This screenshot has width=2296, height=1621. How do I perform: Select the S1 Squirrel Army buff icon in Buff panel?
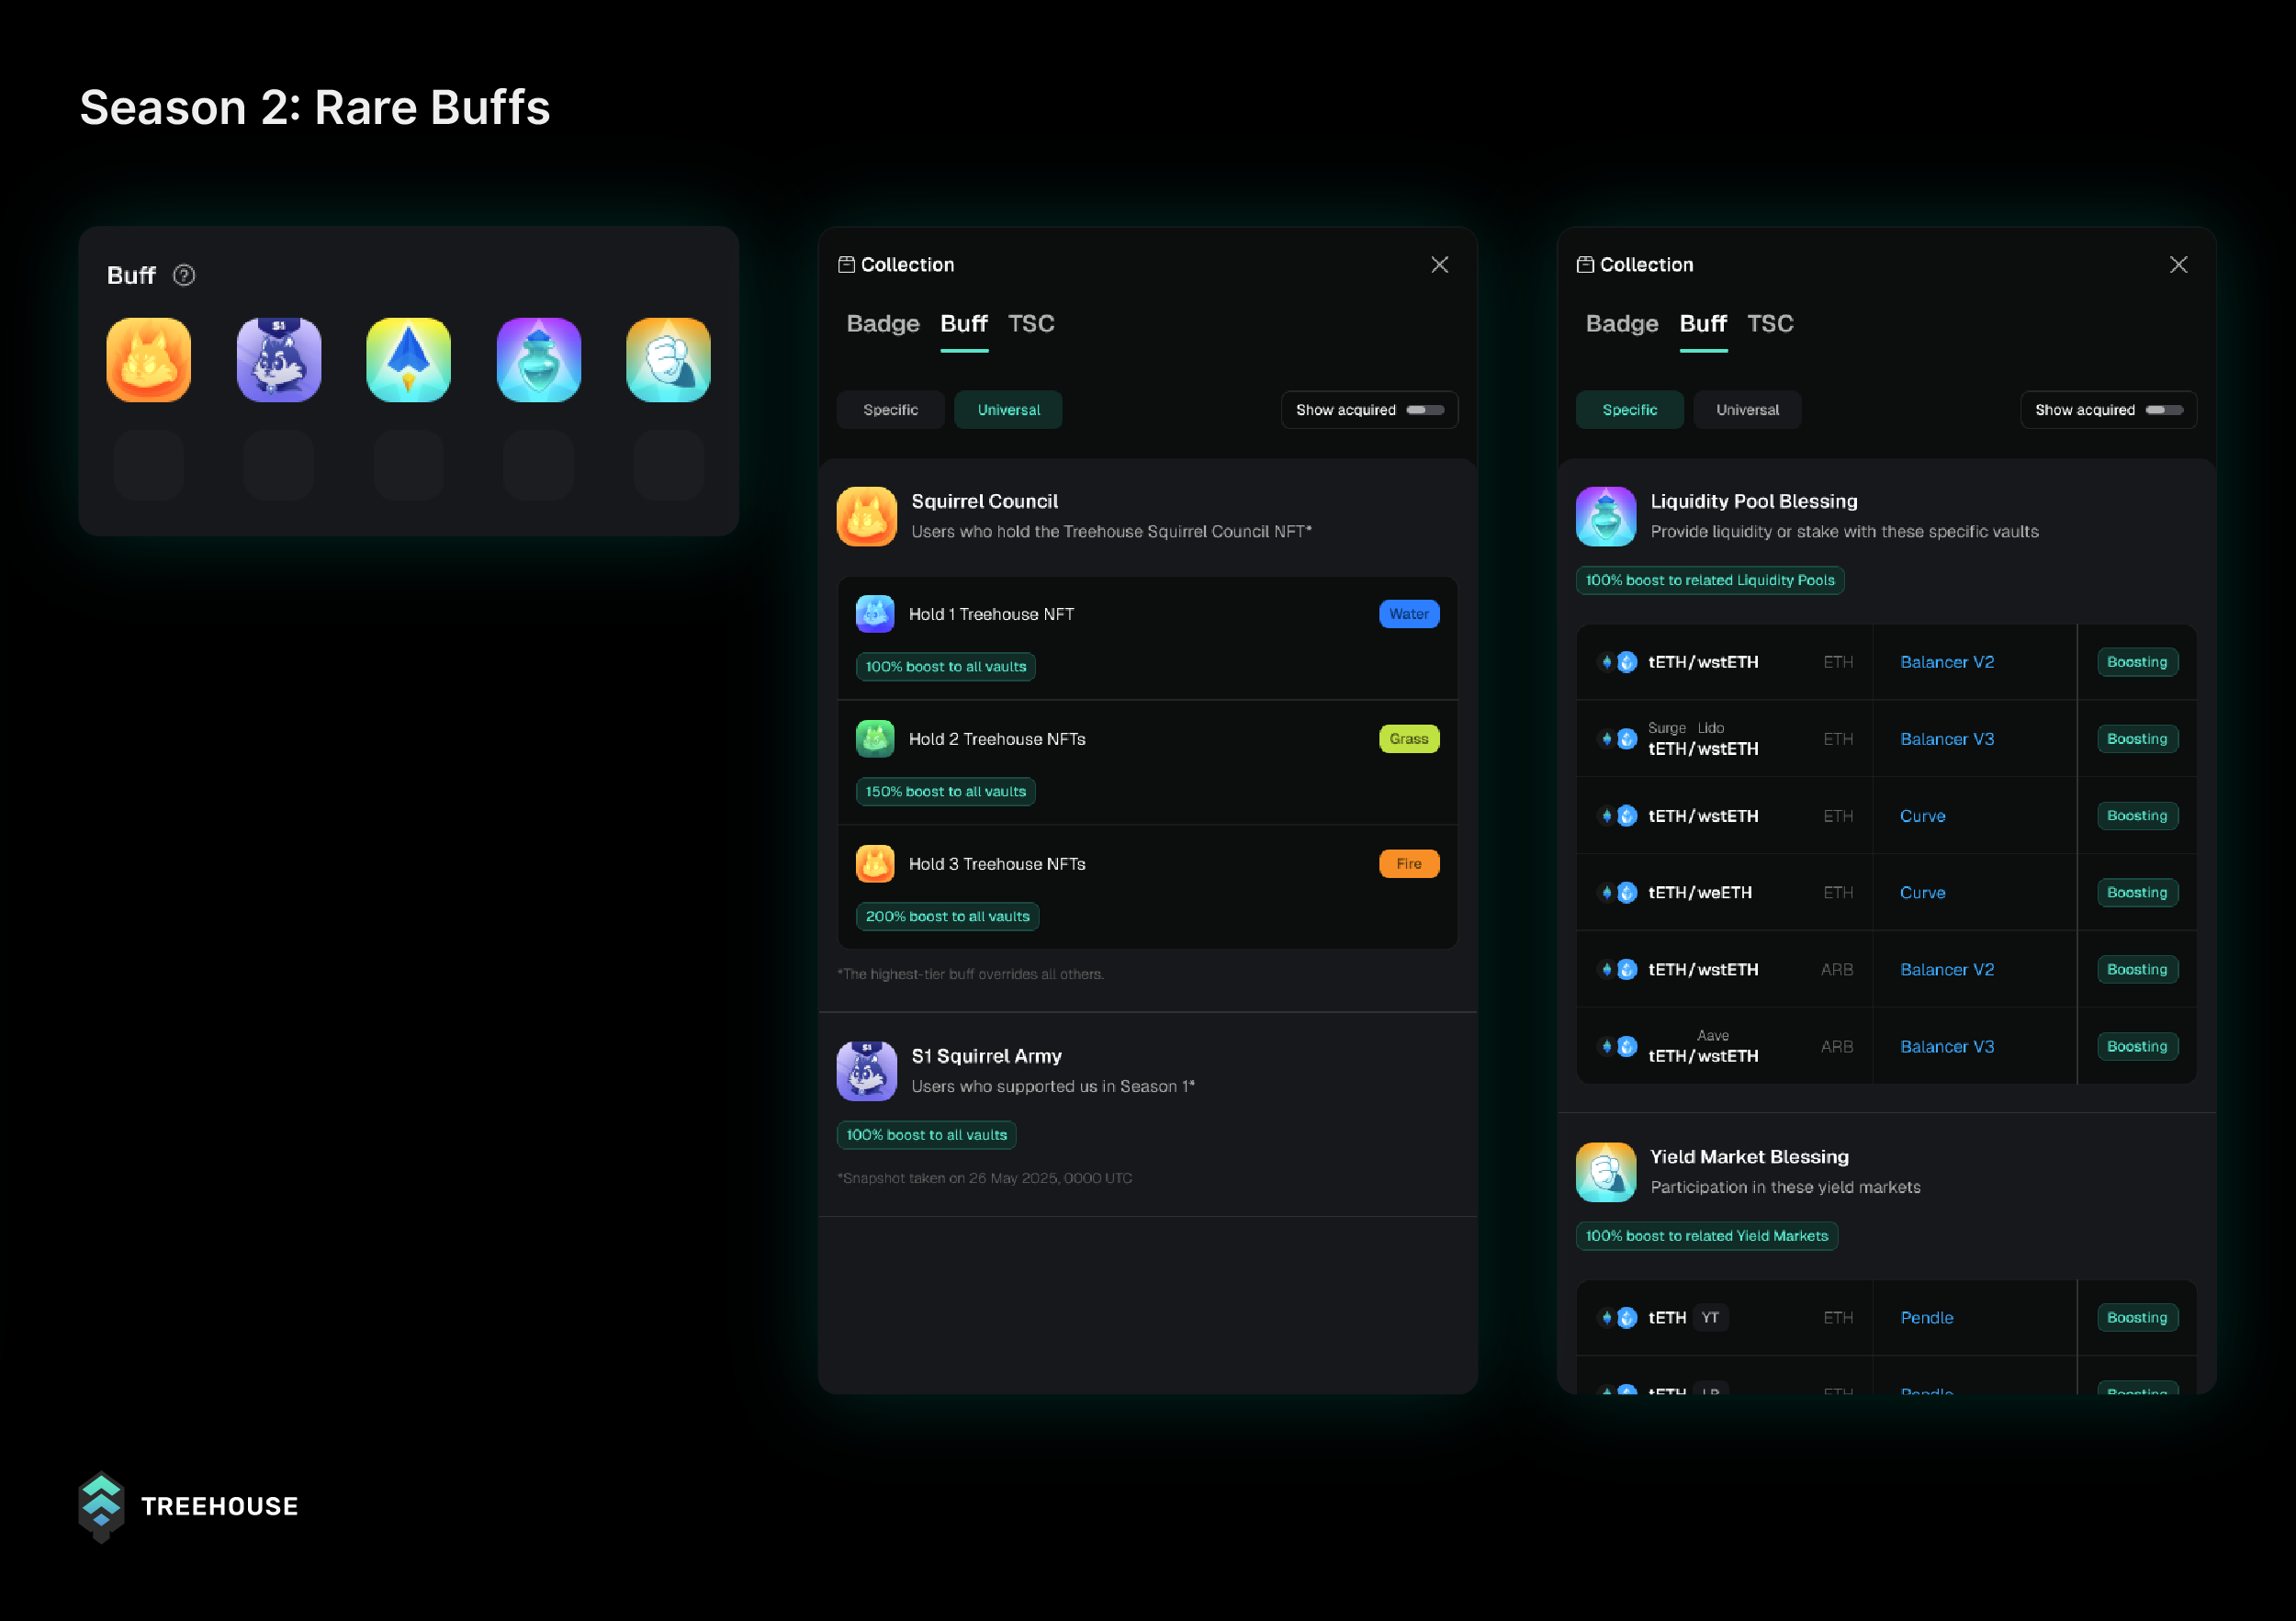pyautogui.click(x=279, y=360)
